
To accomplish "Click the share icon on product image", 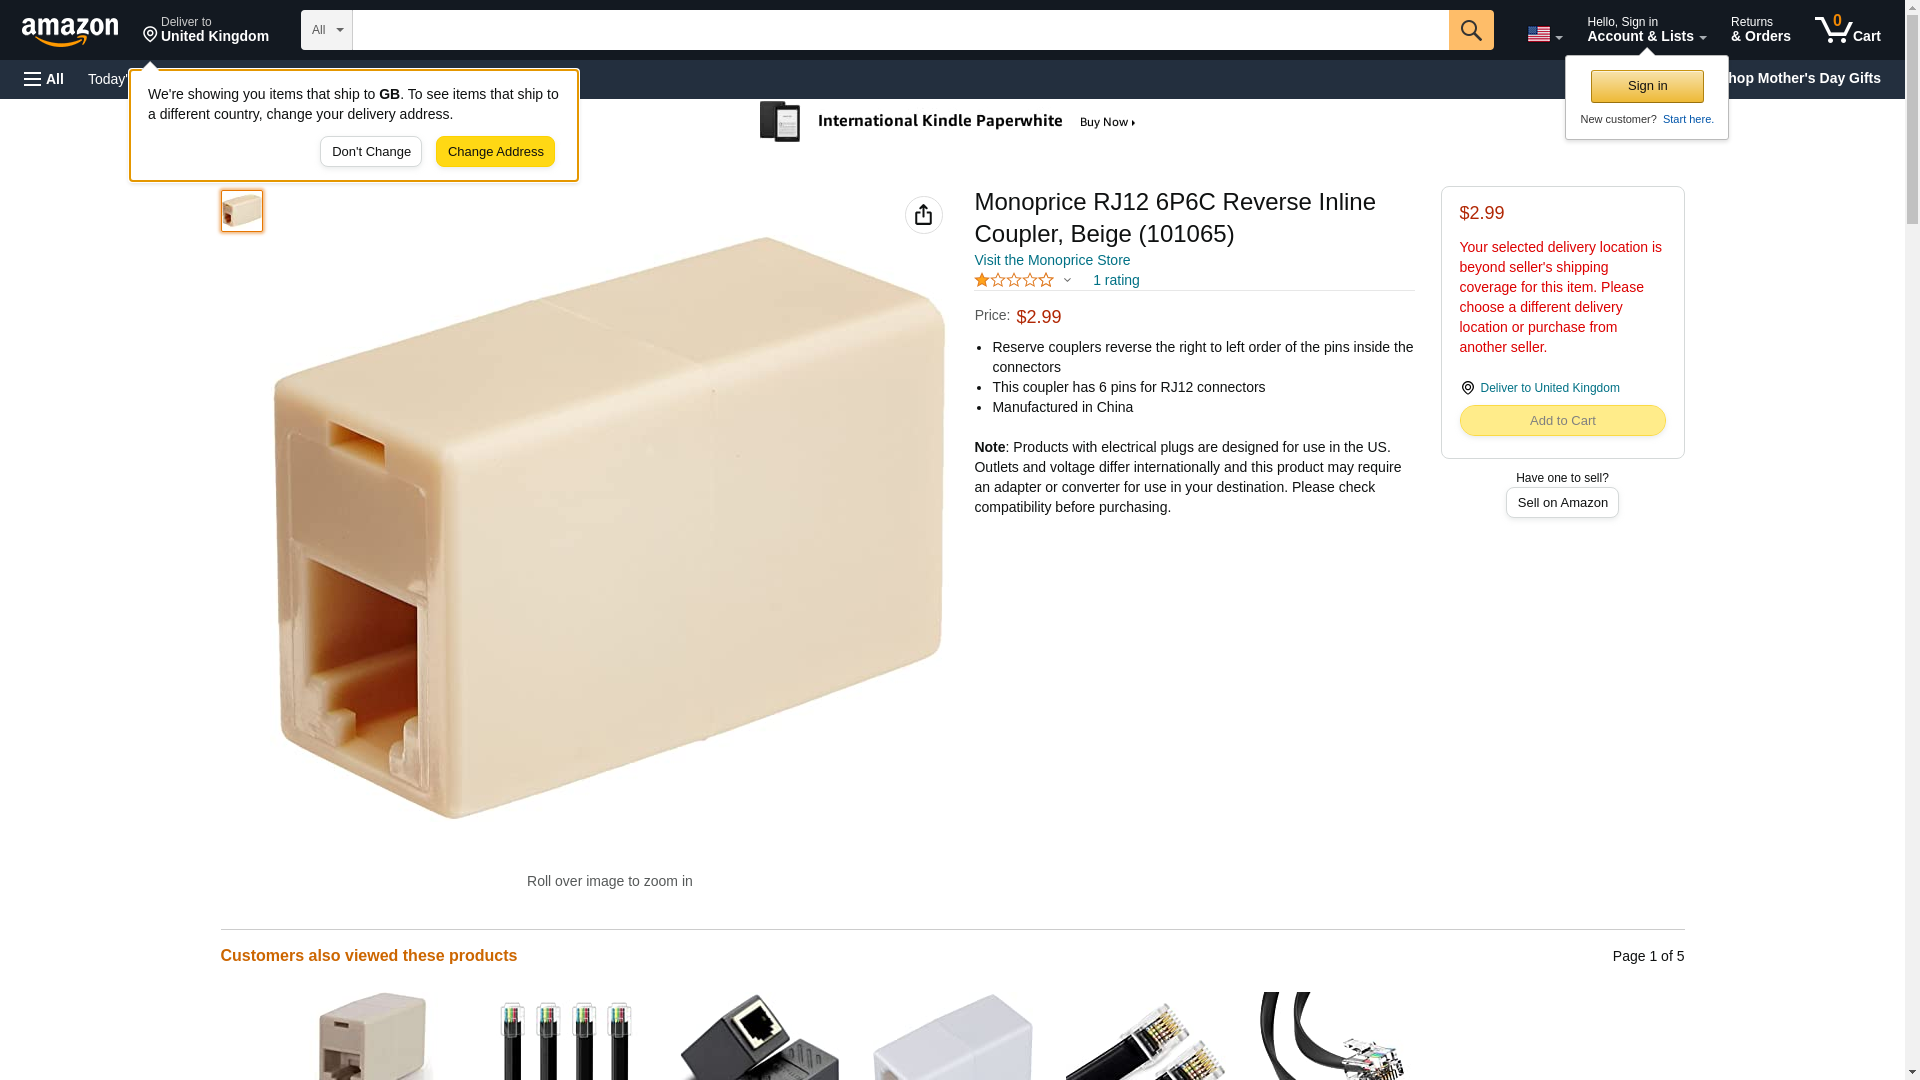I will pyautogui.click(x=923, y=215).
